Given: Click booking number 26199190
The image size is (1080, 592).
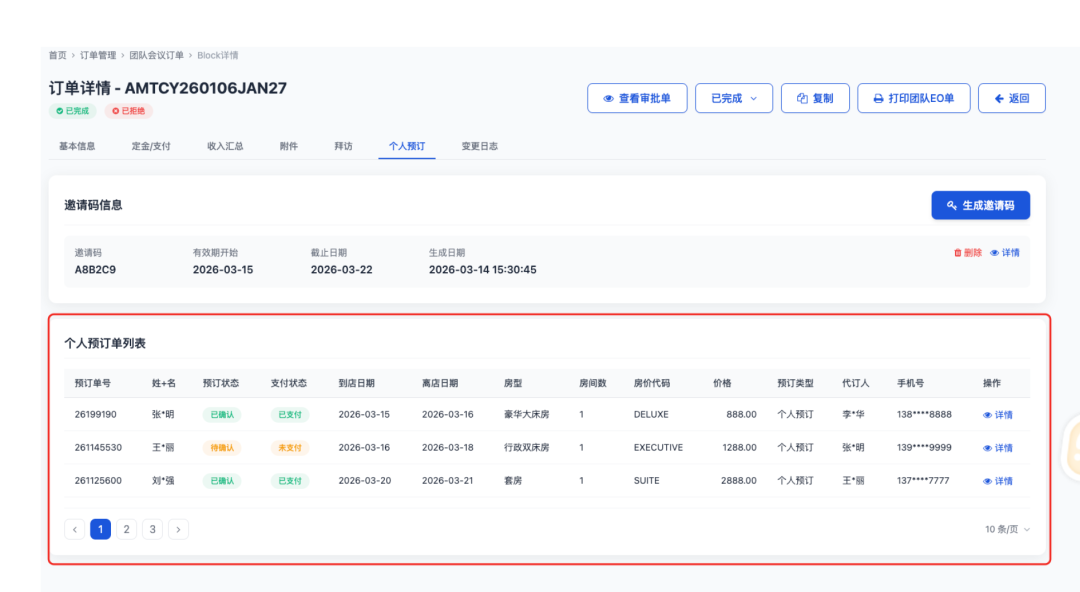Looking at the screenshot, I should point(95,414).
